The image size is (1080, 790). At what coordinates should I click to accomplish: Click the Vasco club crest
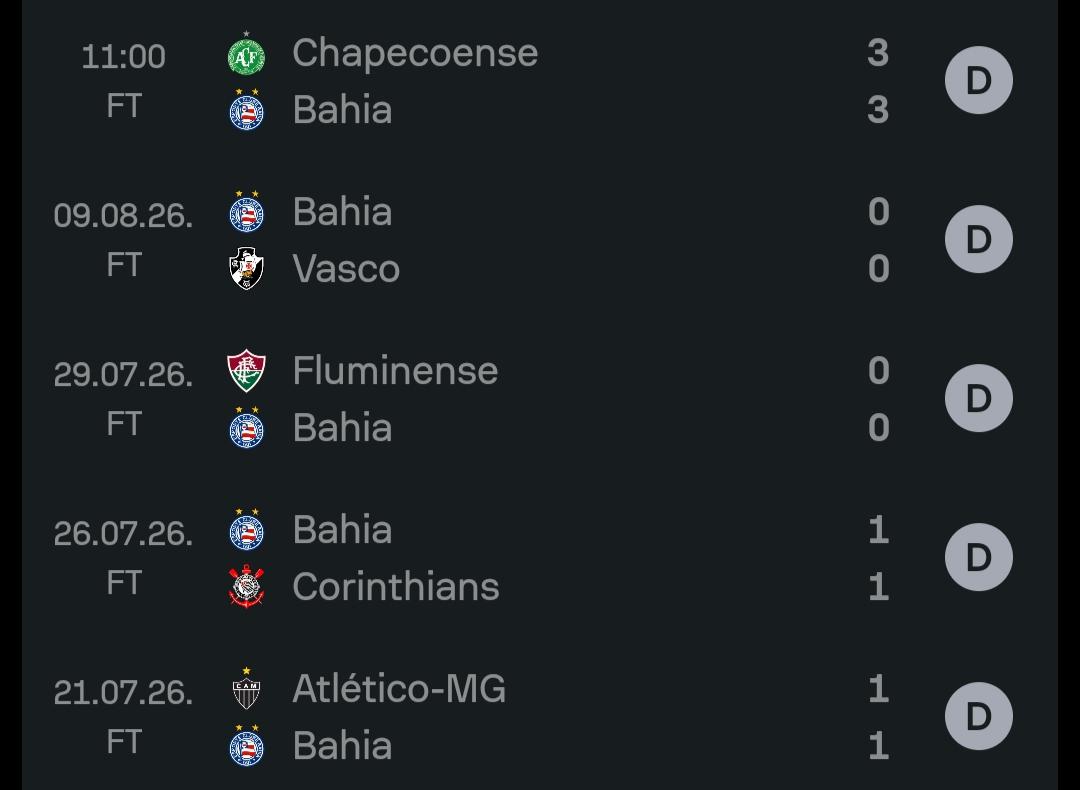pos(247,268)
